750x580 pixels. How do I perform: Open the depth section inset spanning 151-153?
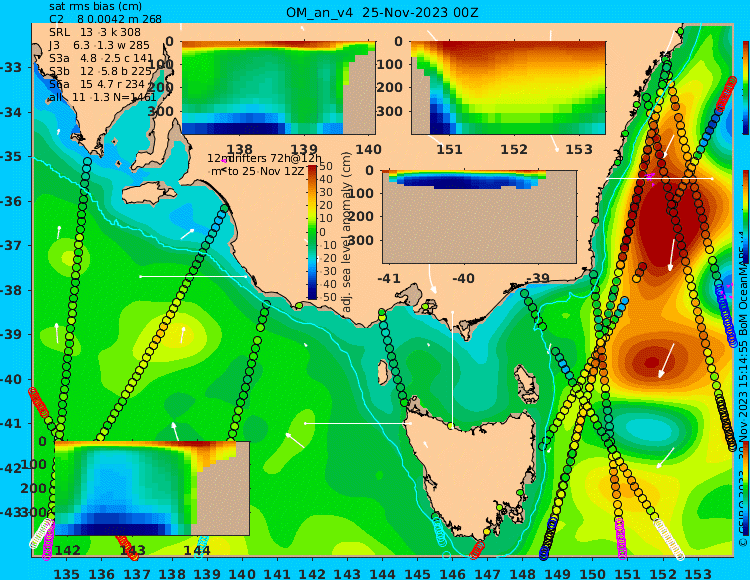click(508, 88)
